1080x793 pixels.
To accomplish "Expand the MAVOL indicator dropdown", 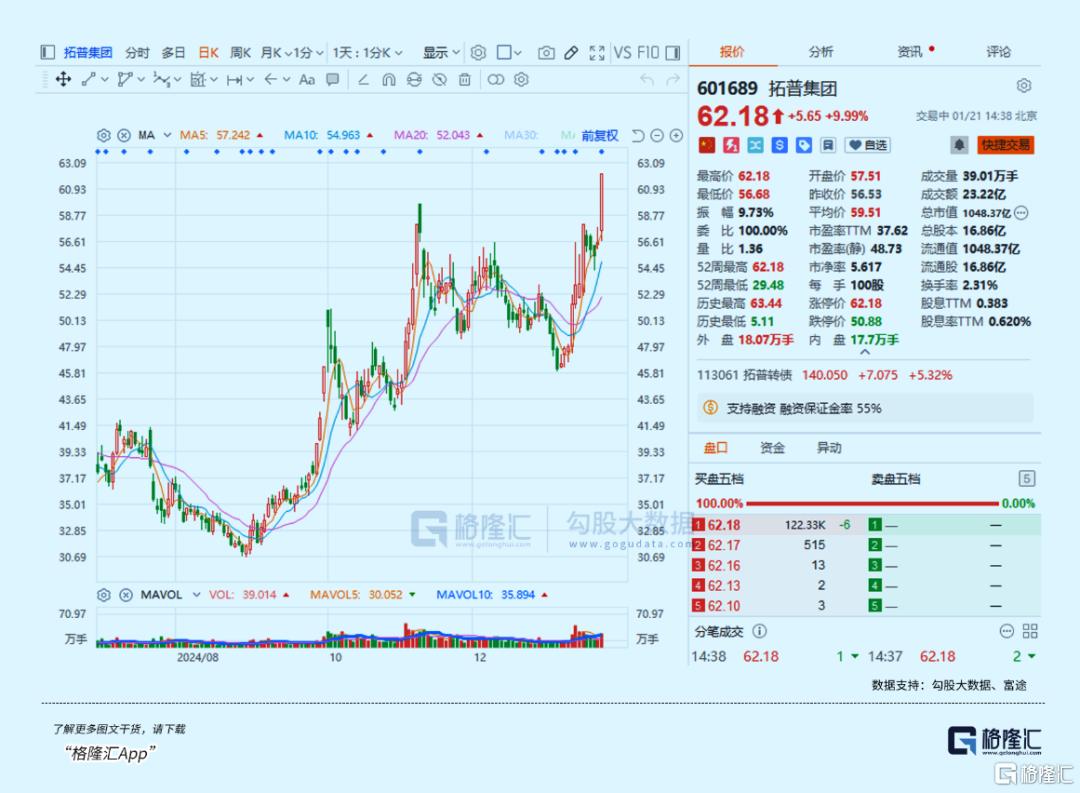I will pyautogui.click(x=196, y=595).
